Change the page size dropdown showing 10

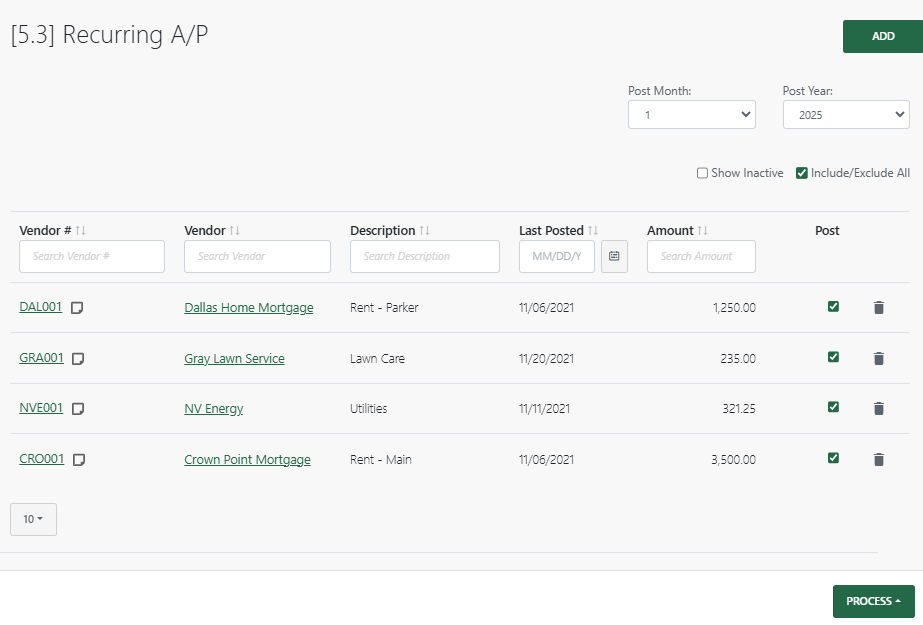(x=33, y=519)
